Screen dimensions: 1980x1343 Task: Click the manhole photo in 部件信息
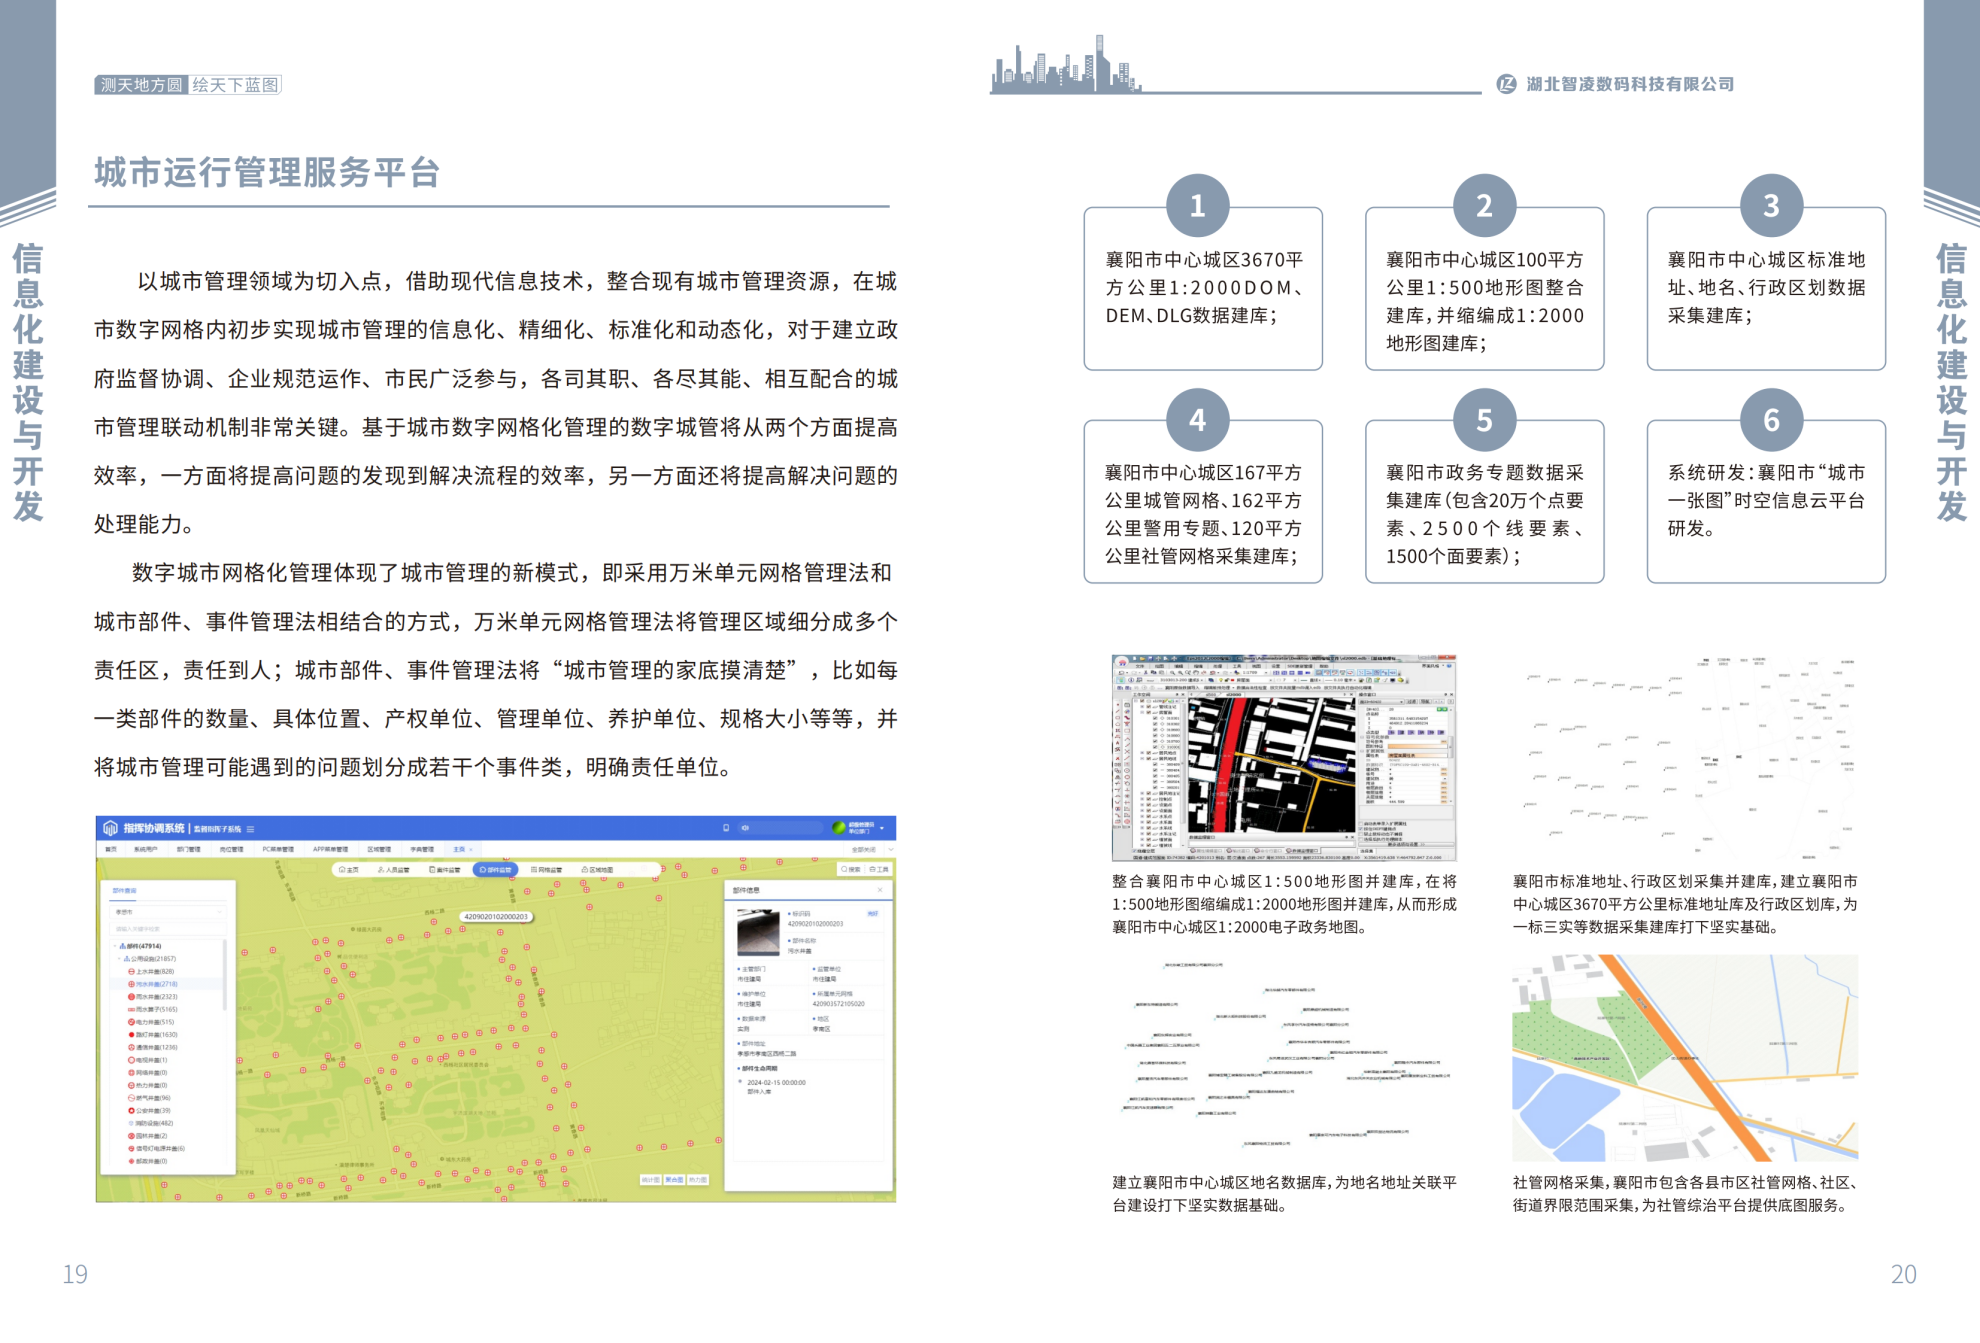pyautogui.click(x=758, y=932)
